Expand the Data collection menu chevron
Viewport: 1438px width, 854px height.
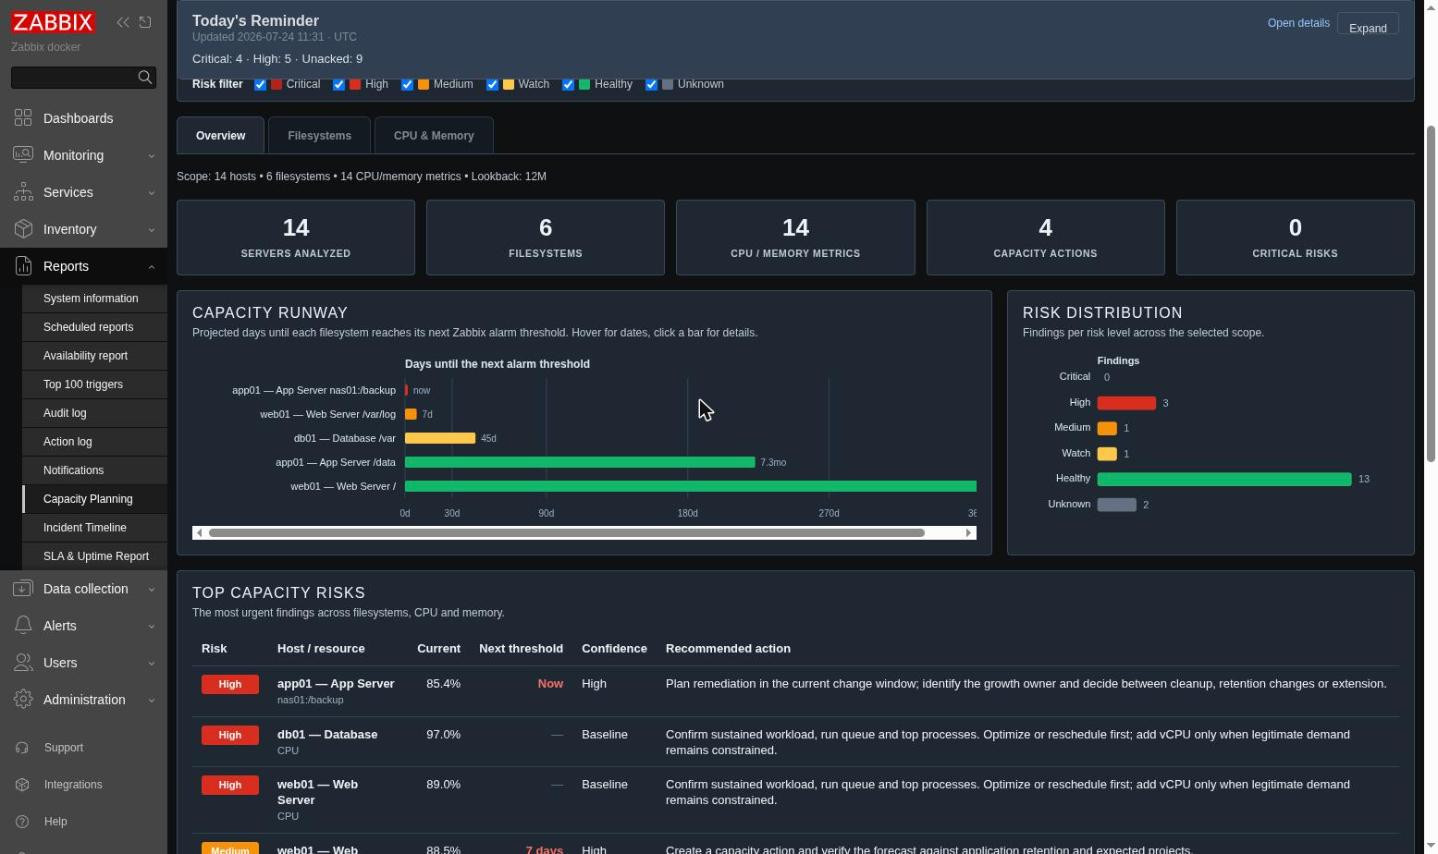(152, 590)
